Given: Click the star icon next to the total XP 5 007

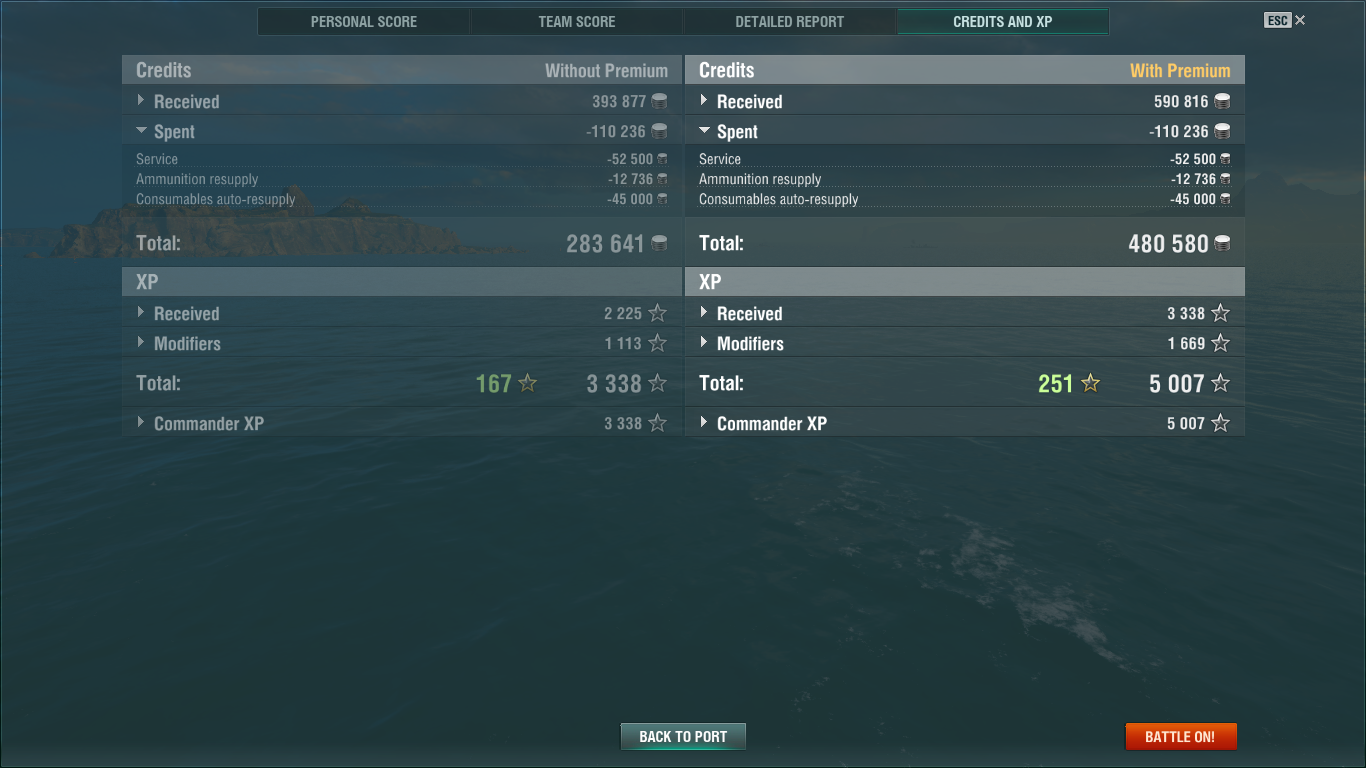Looking at the screenshot, I should [x=1220, y=383].
